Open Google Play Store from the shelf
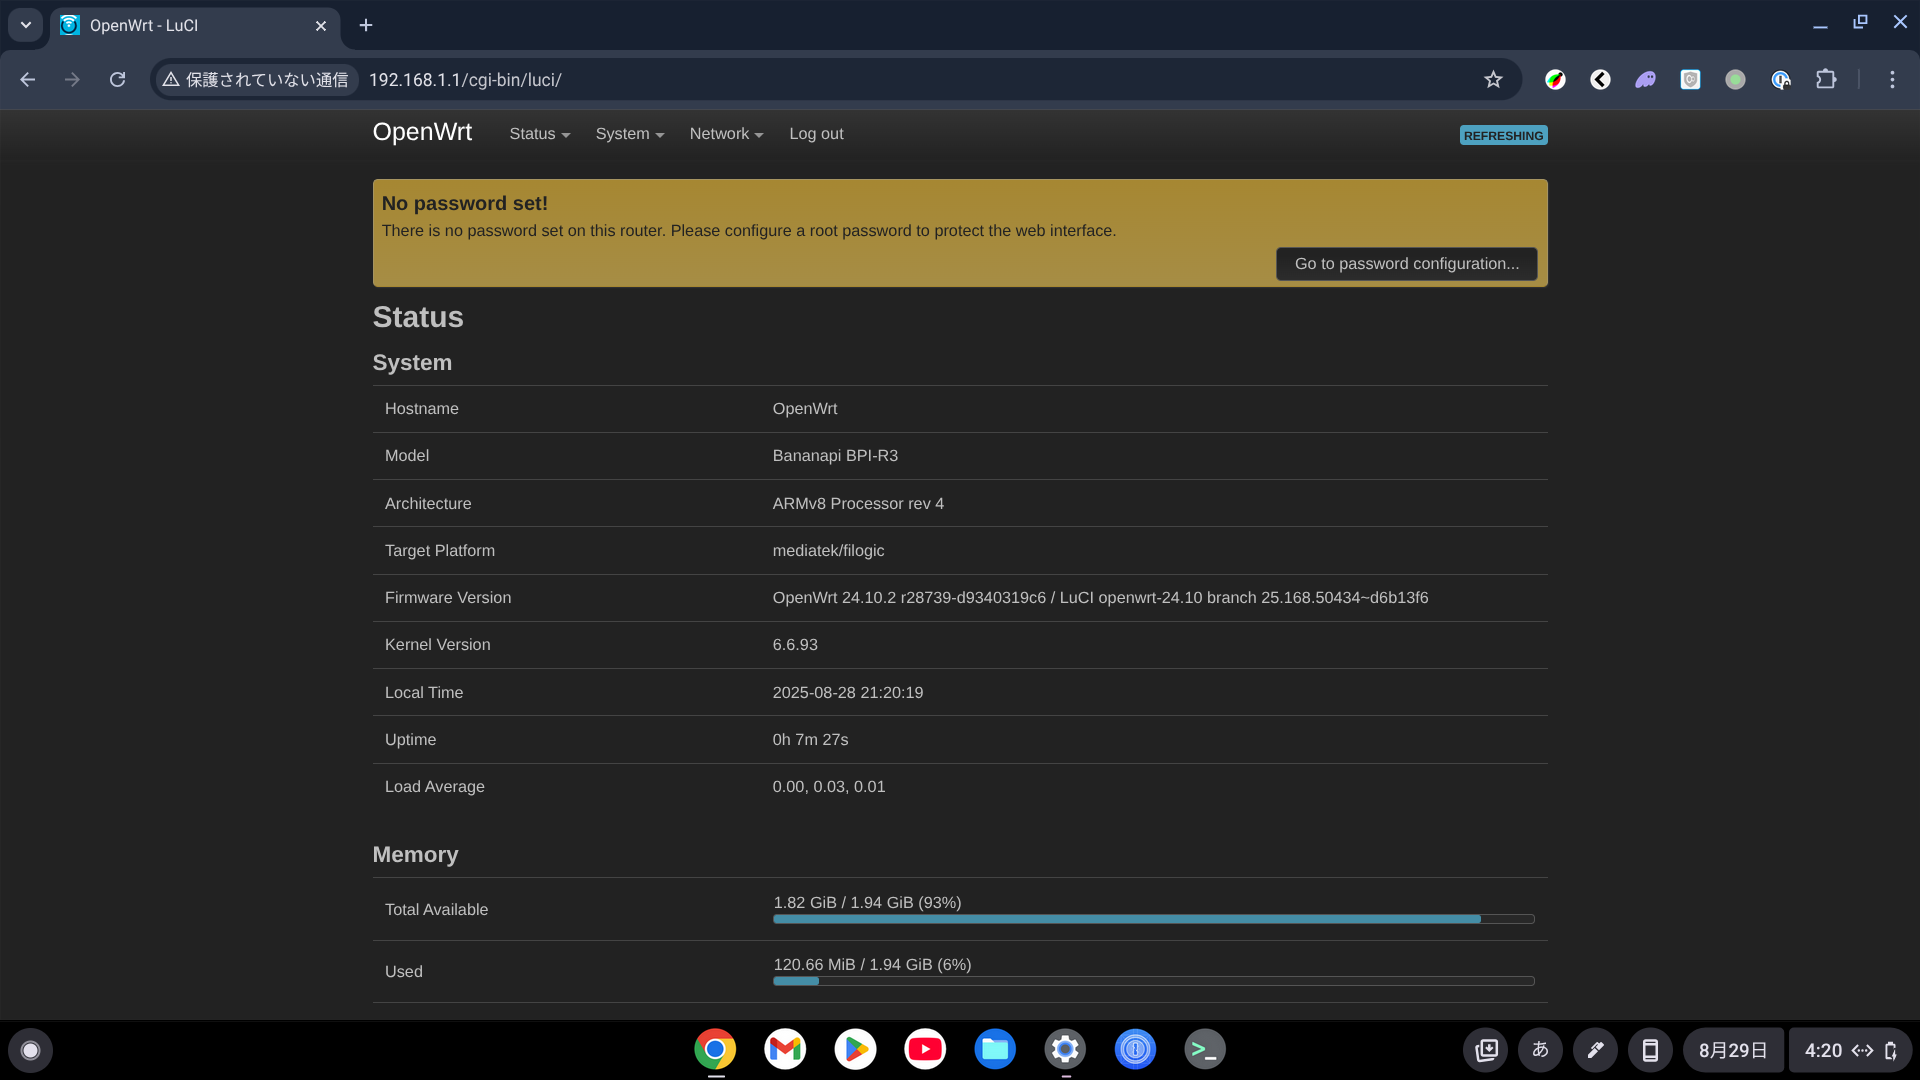This screenshot has height=1080, width=1920. tap(855, 1049)
